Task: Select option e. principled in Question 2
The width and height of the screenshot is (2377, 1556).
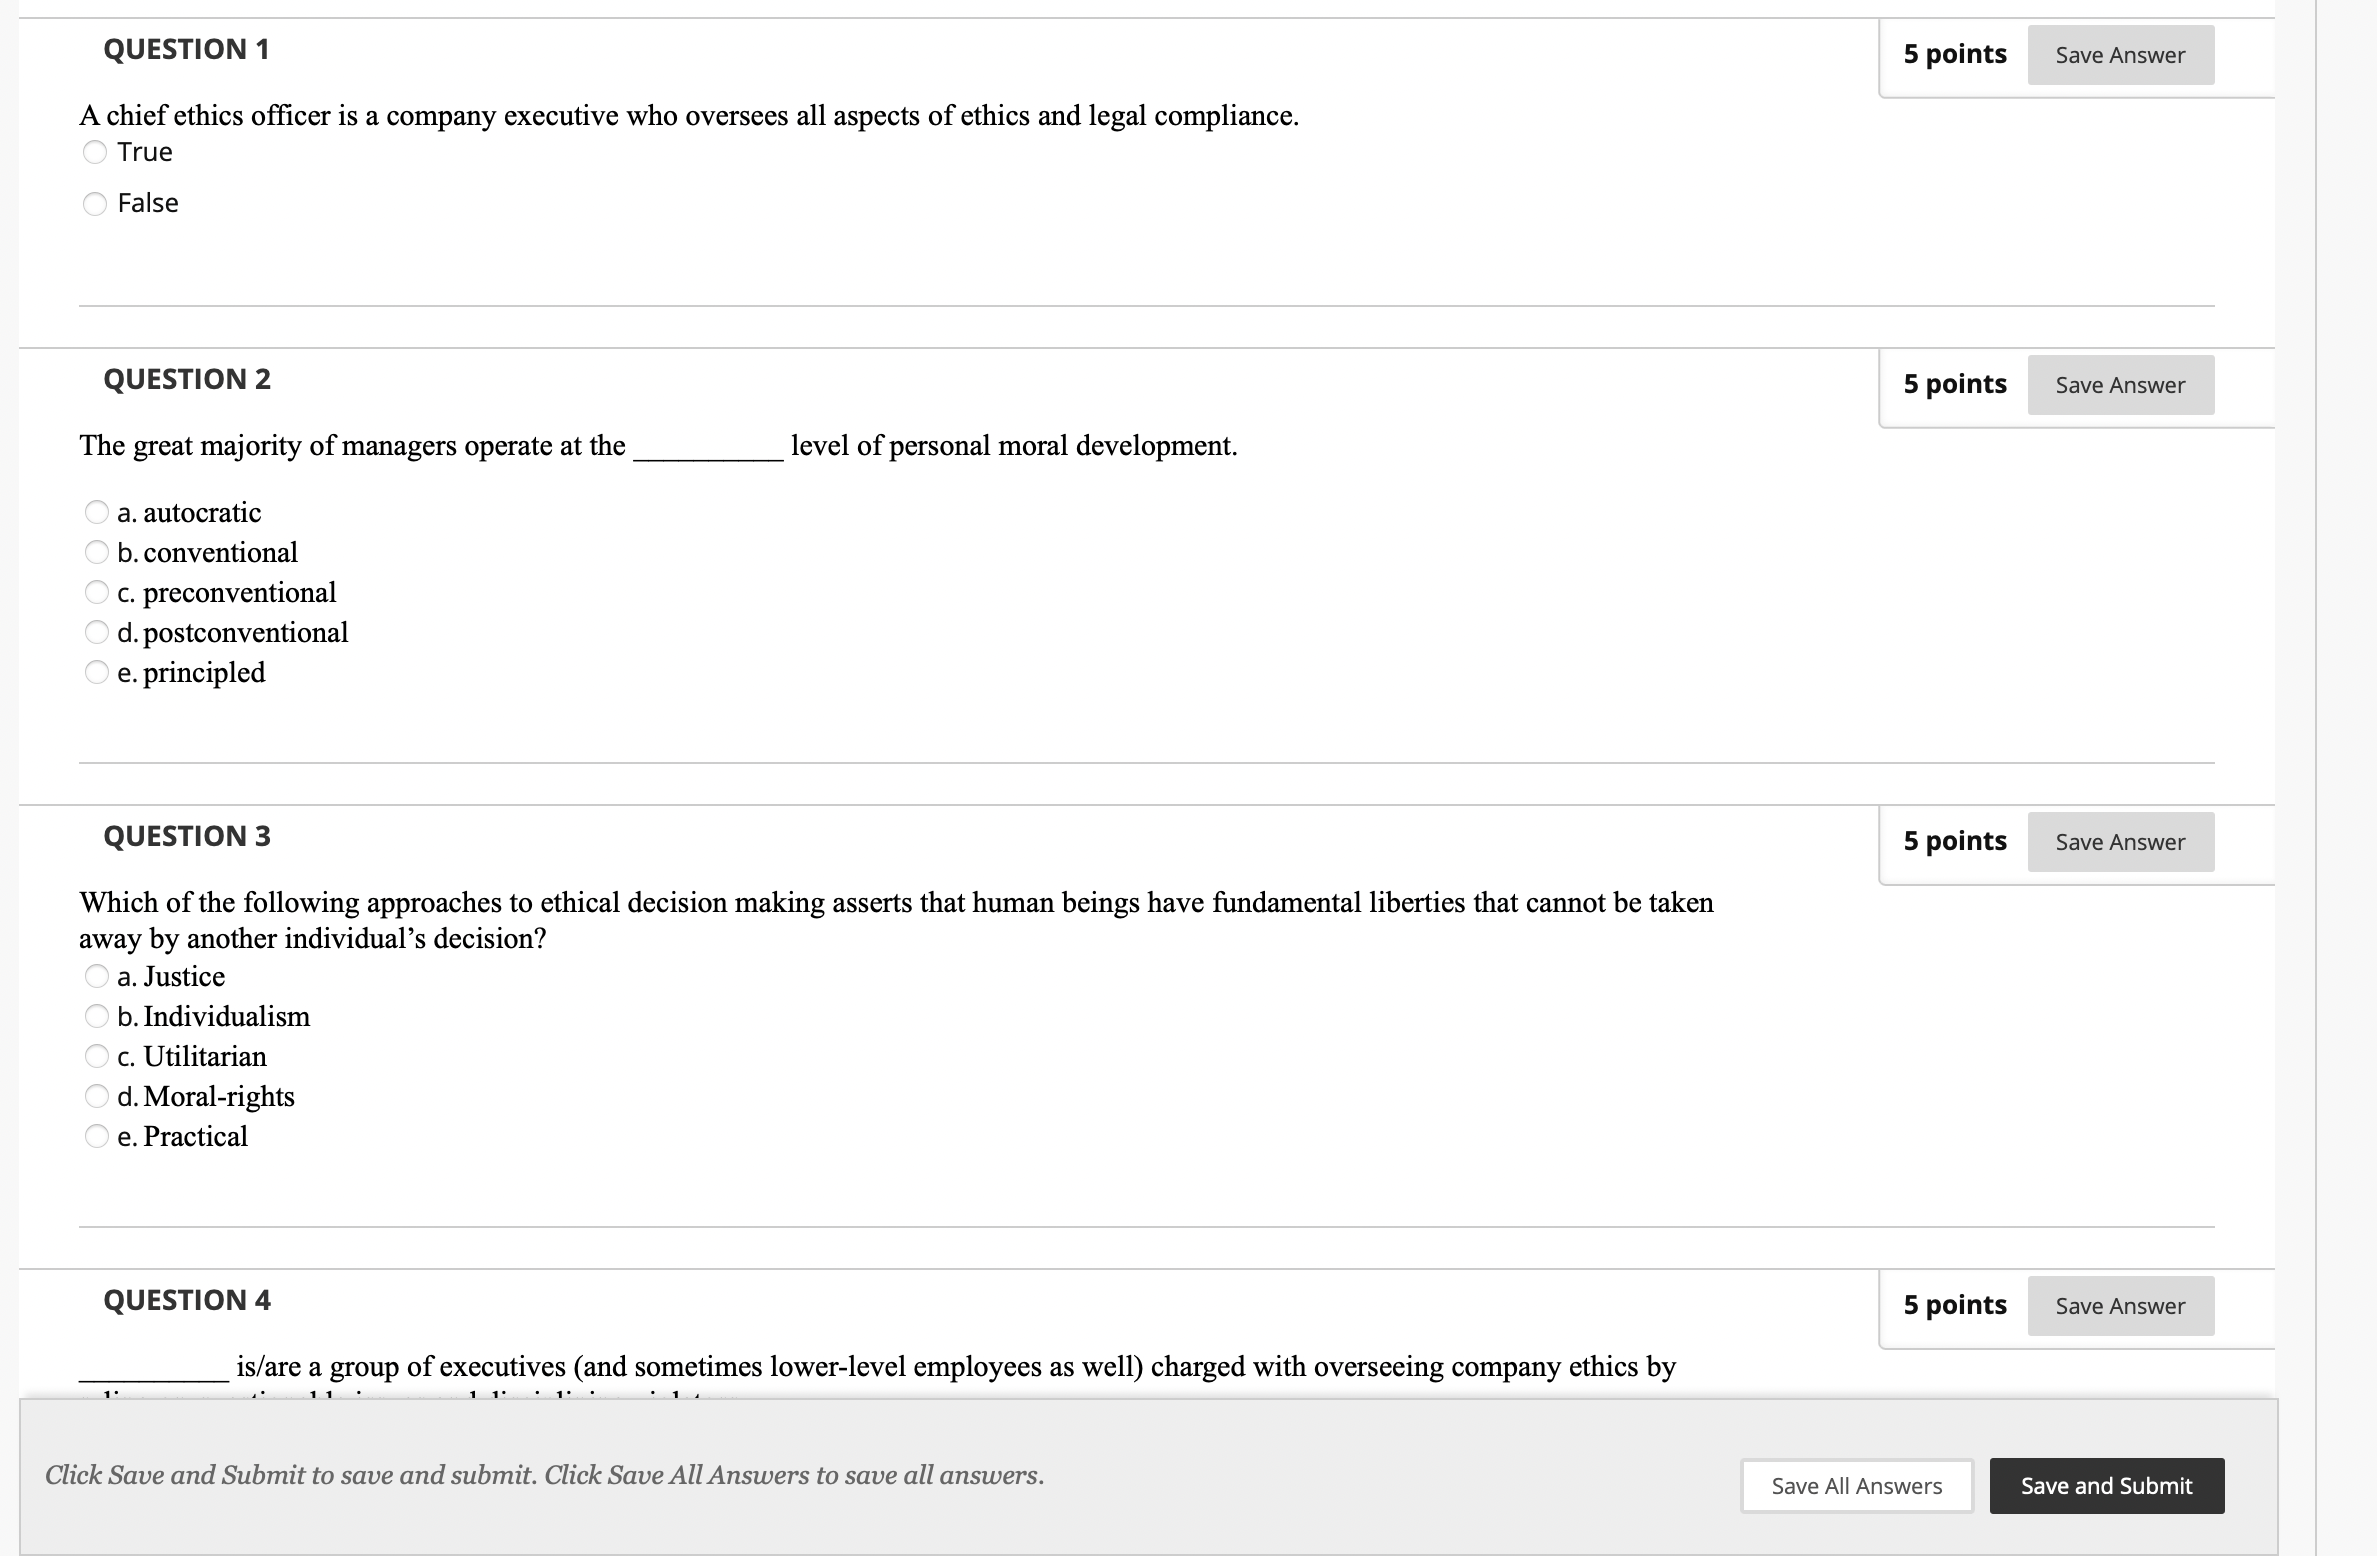Action: (x=95, y=672)
